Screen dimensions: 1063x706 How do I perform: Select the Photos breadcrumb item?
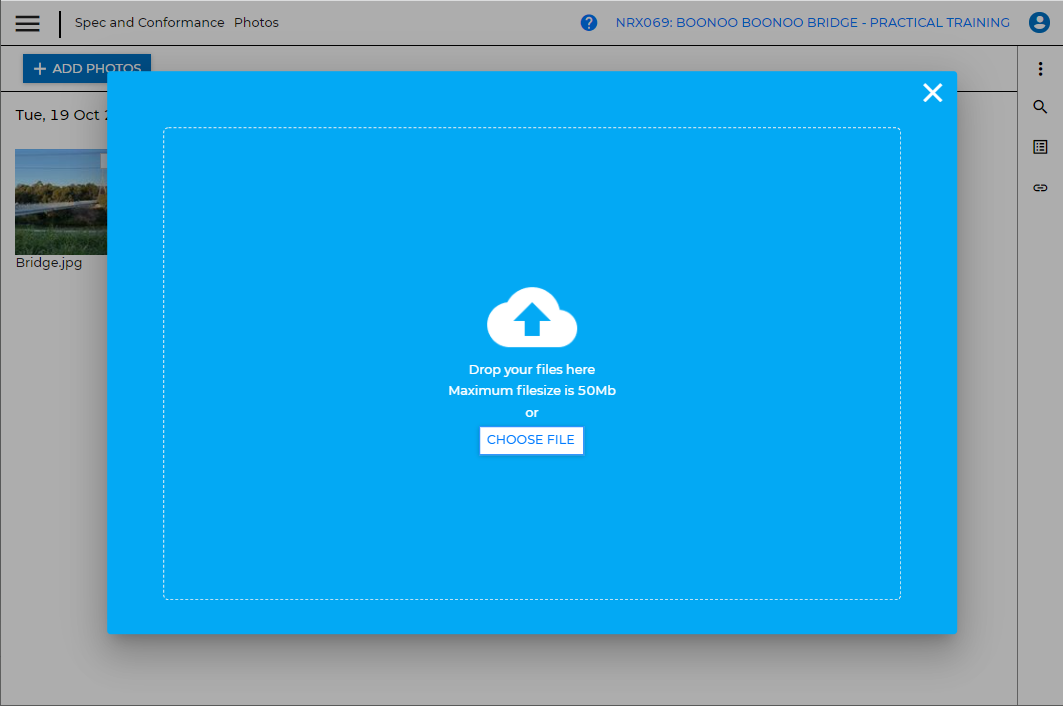coord(256,23)
